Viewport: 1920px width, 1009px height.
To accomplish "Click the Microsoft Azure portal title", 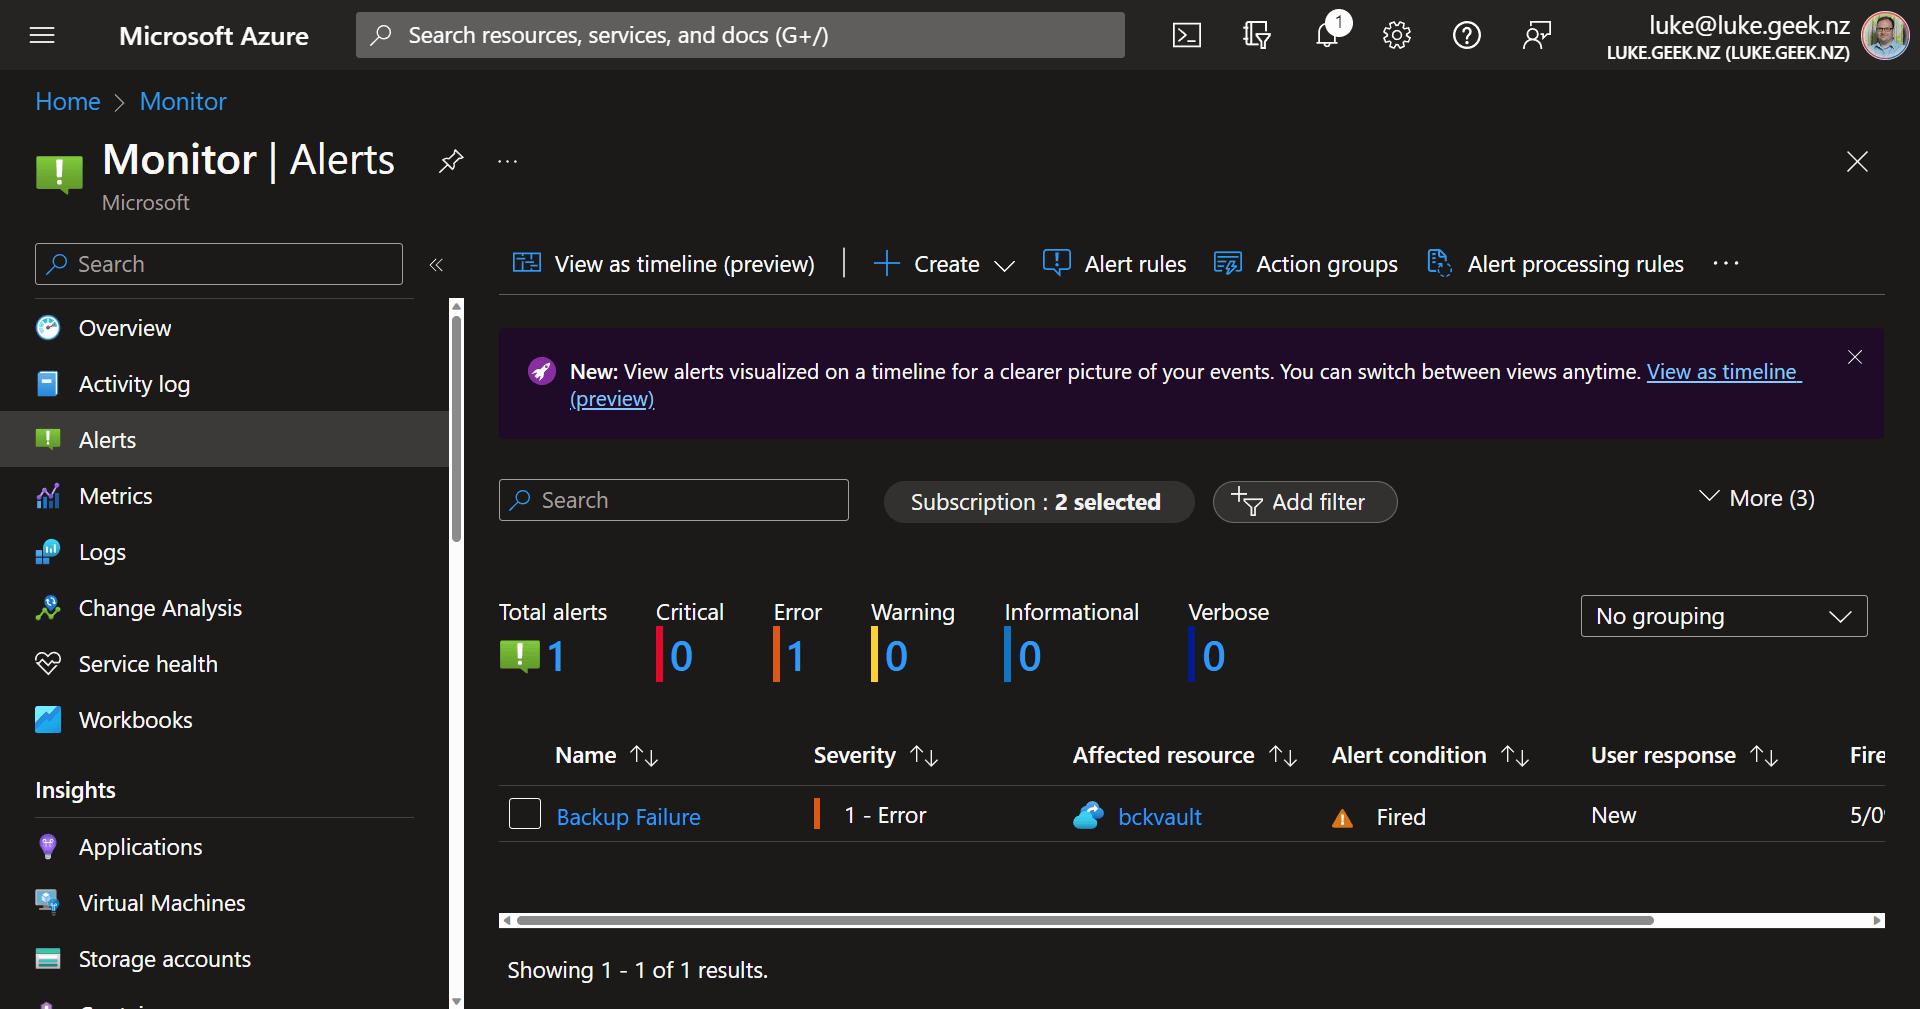I will [214, 36].
